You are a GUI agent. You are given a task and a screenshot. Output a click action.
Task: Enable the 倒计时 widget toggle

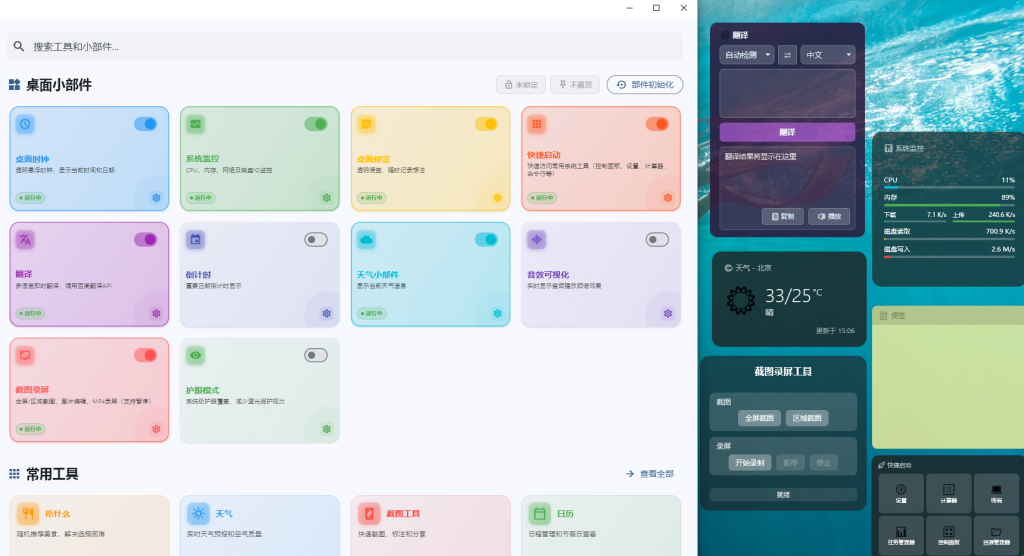point(316,240)
